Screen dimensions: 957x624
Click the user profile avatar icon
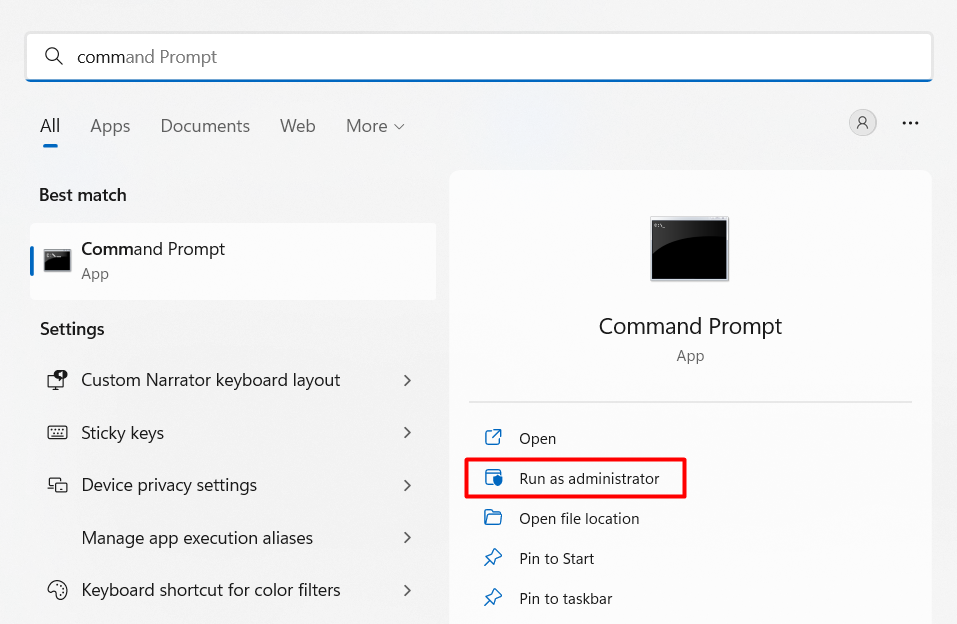click(x=862, y=123)
